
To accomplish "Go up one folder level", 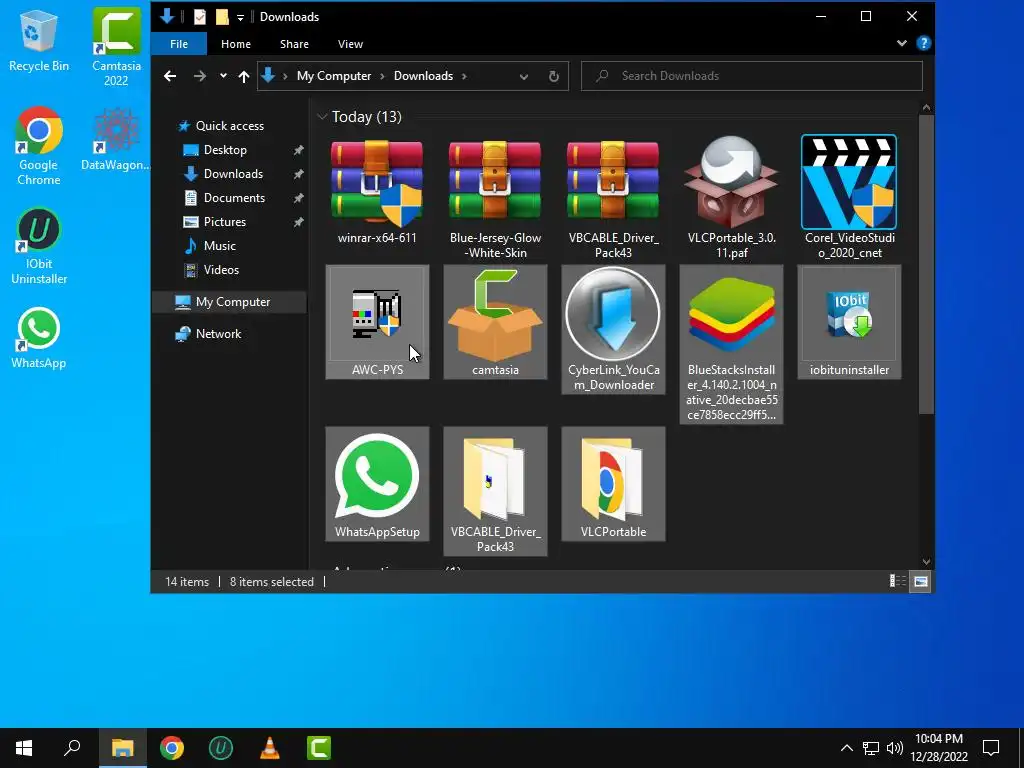I will coord(244,76).
